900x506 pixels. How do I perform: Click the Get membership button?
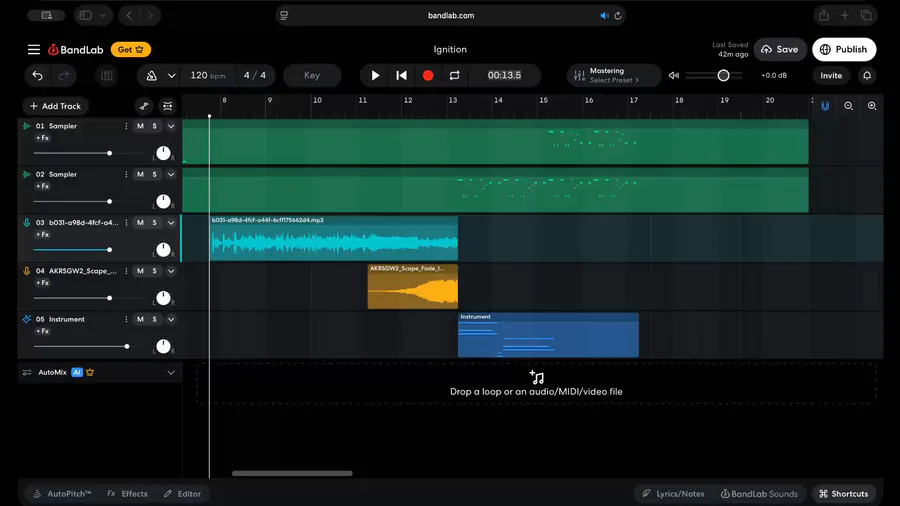tap(131, 49)
